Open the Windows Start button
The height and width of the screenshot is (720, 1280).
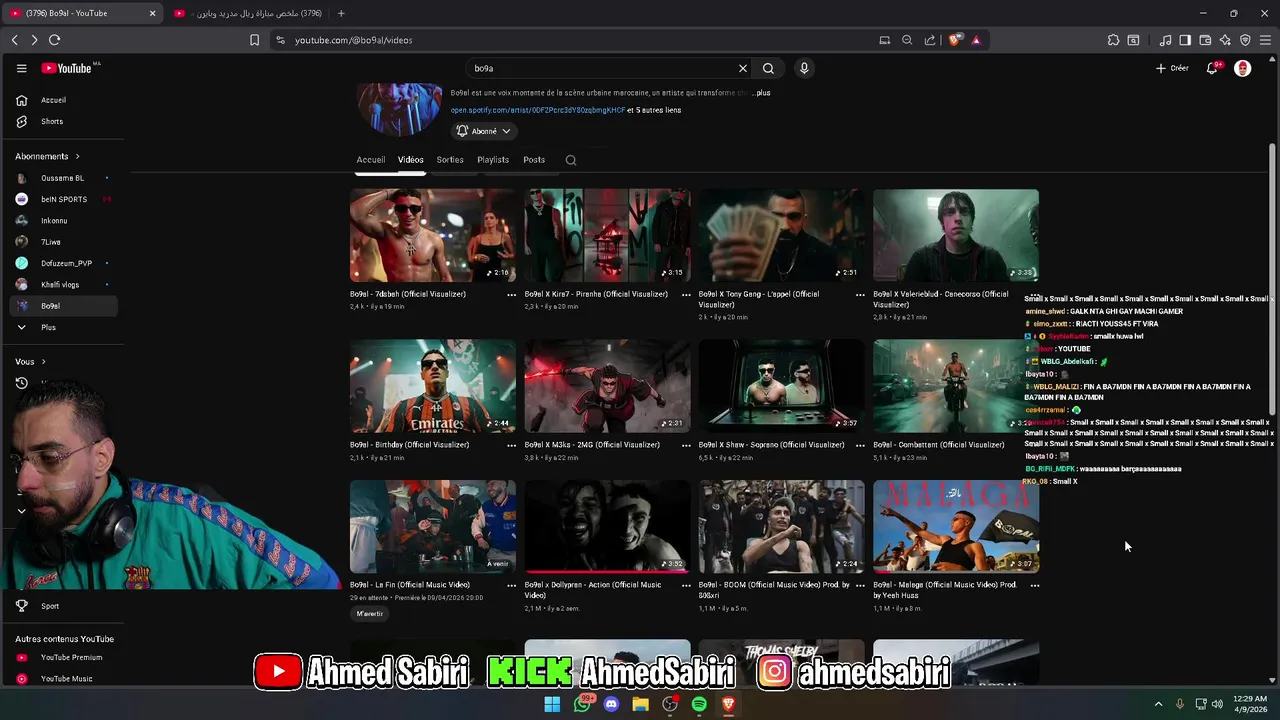pyautogui.click(x=552, y=704)
